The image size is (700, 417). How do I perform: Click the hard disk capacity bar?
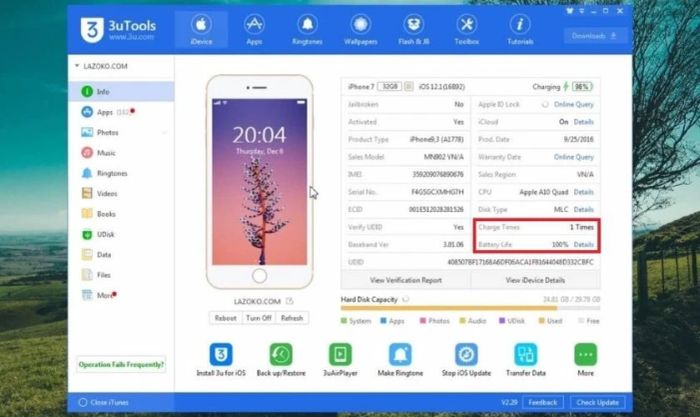coord(470,308)
